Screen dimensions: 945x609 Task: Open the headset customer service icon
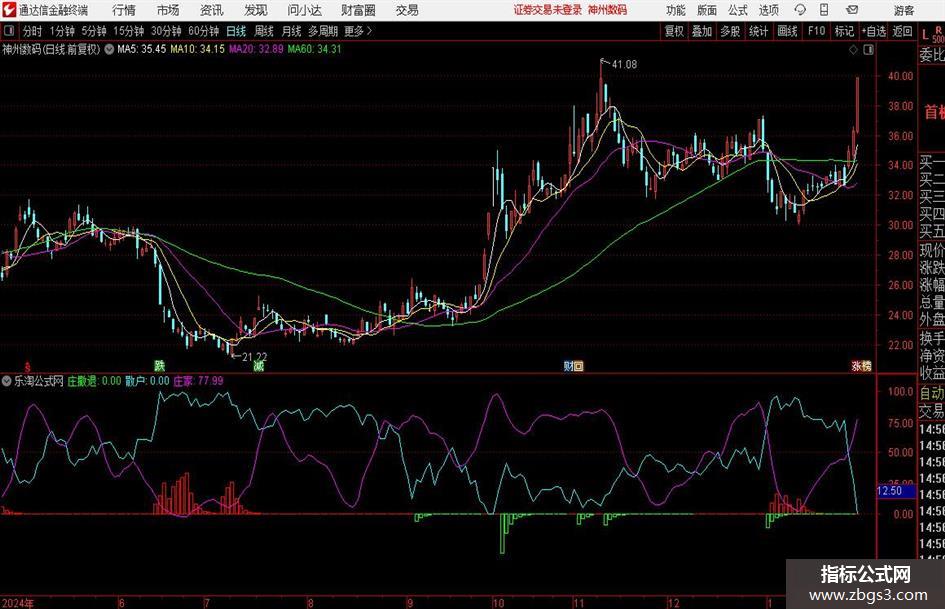[x=800, y=10]
